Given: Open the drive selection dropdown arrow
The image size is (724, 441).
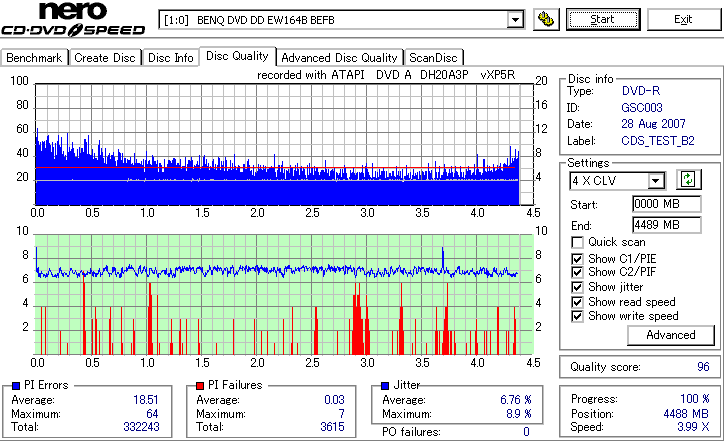Looking at the screenshot, I should 515,20.
